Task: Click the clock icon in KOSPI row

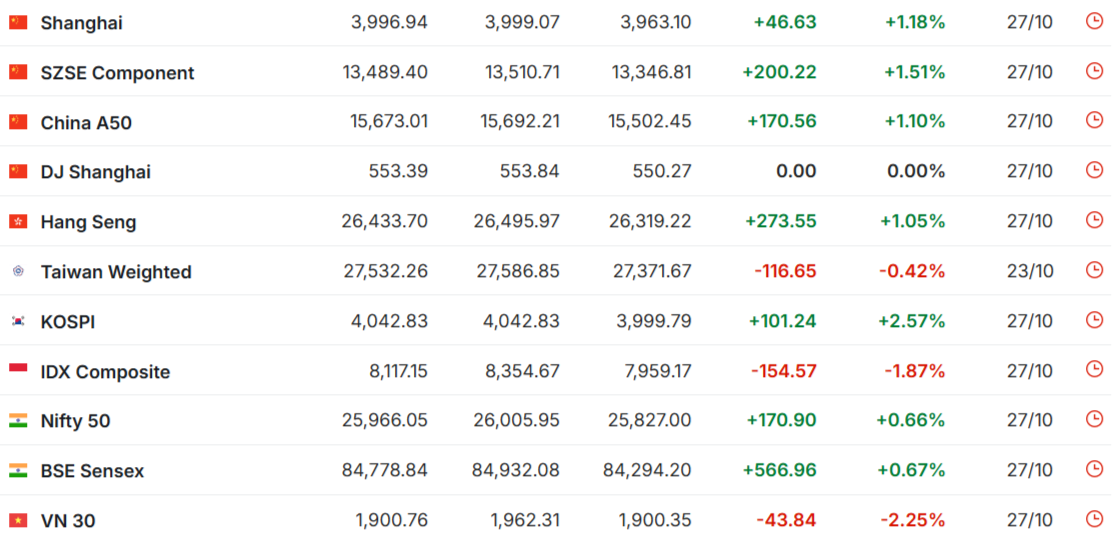Action: point(1094,320)
